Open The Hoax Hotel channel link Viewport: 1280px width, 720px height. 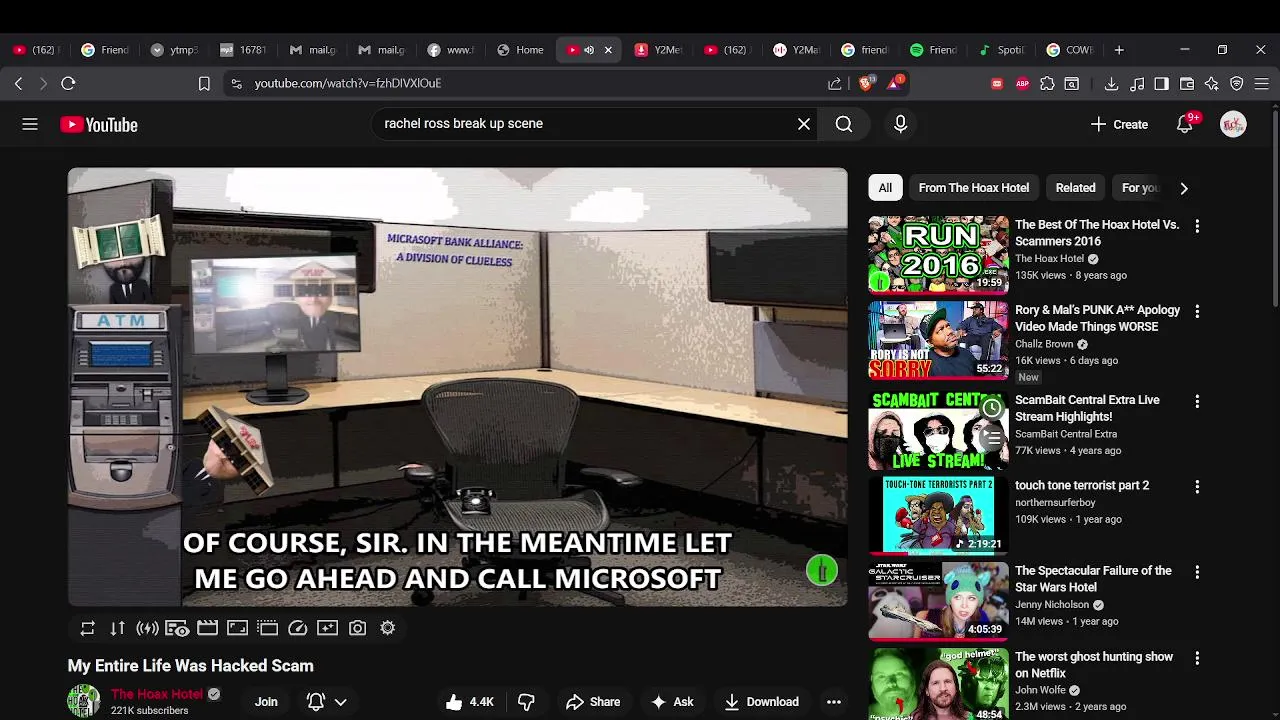click(x=157, y=694)
